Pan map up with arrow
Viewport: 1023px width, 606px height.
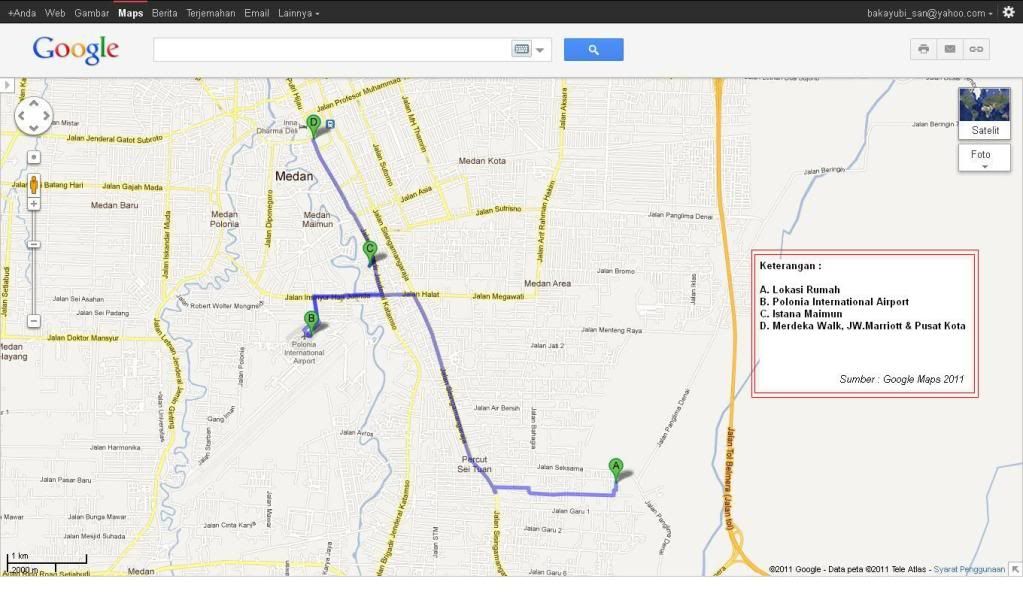click(33, 104)
